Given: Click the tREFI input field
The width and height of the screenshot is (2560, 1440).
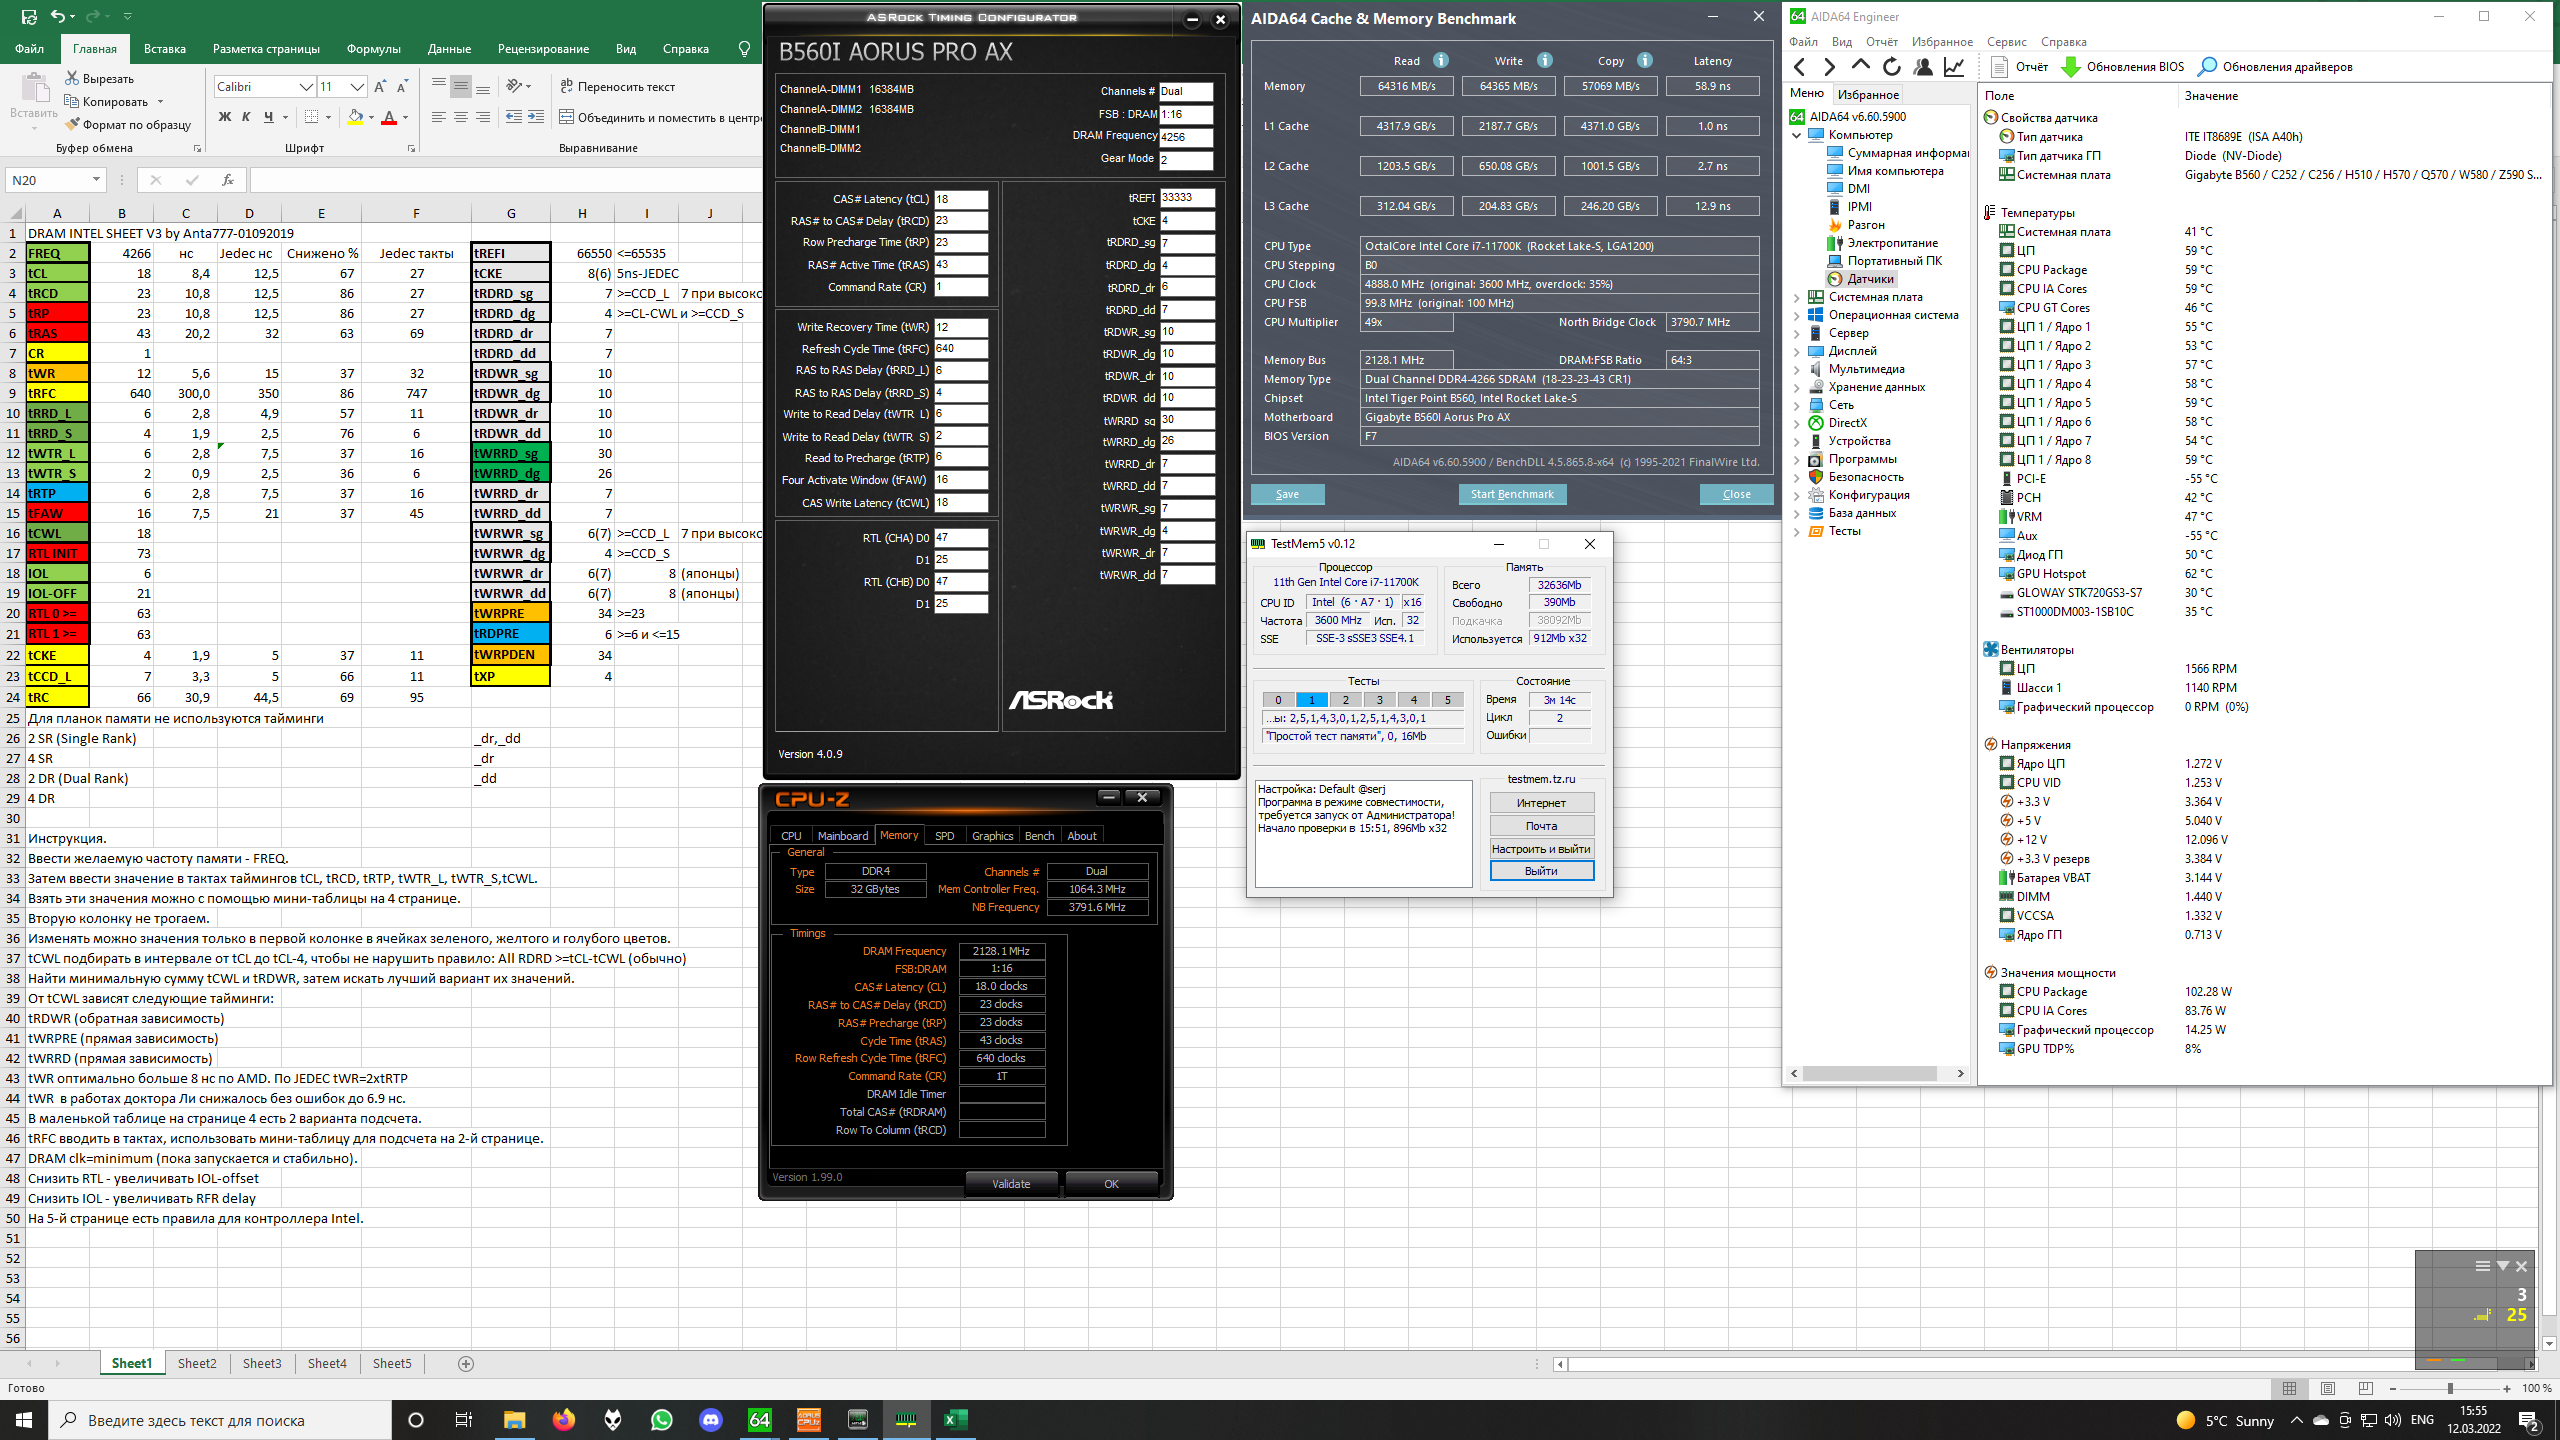Looking at the screenshot, I should tap(1187, 198).
